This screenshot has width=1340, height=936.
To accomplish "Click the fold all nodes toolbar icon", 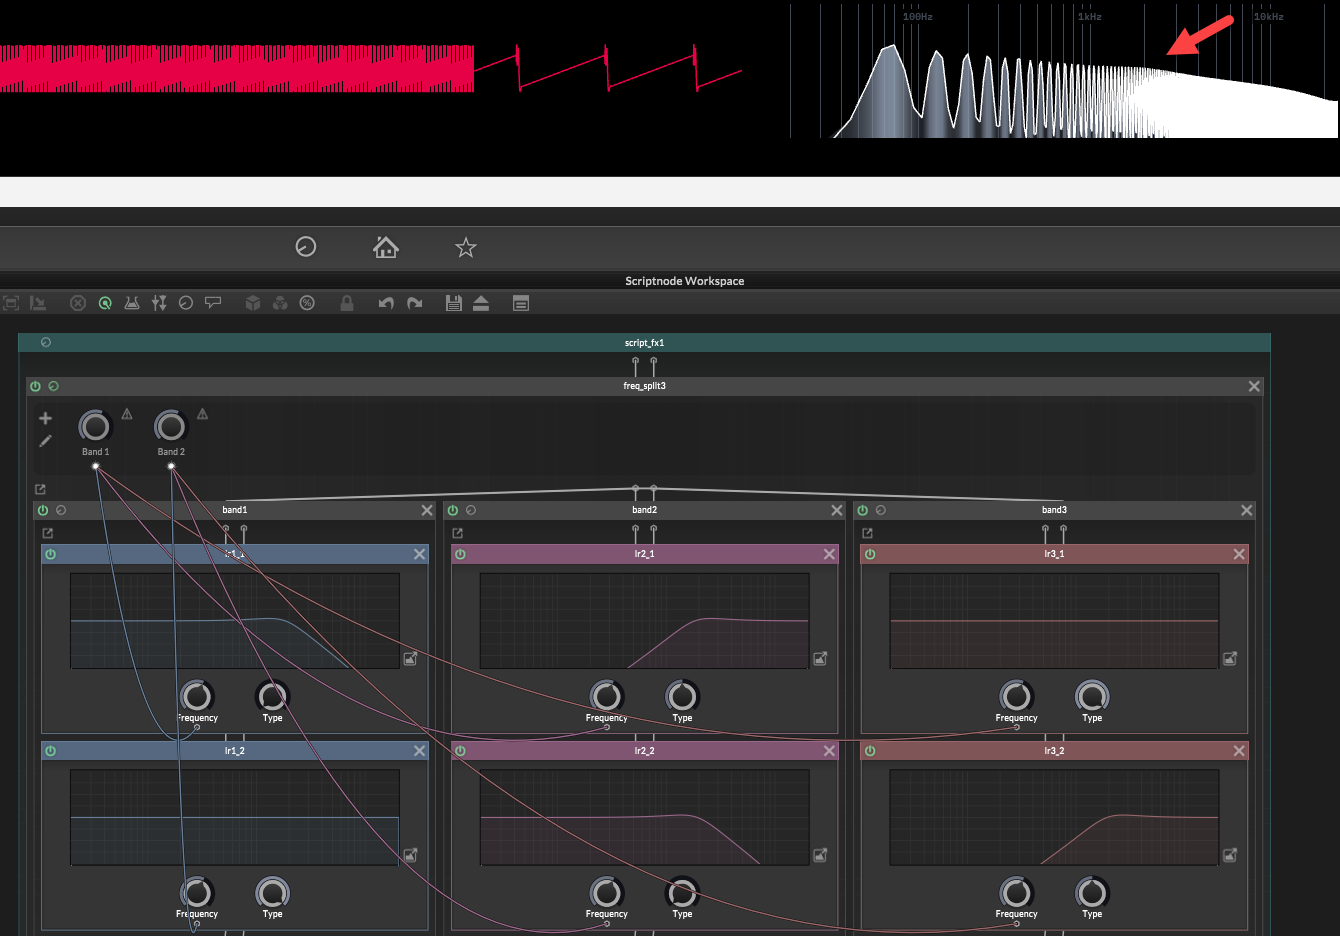I will [x=38, y=303].
